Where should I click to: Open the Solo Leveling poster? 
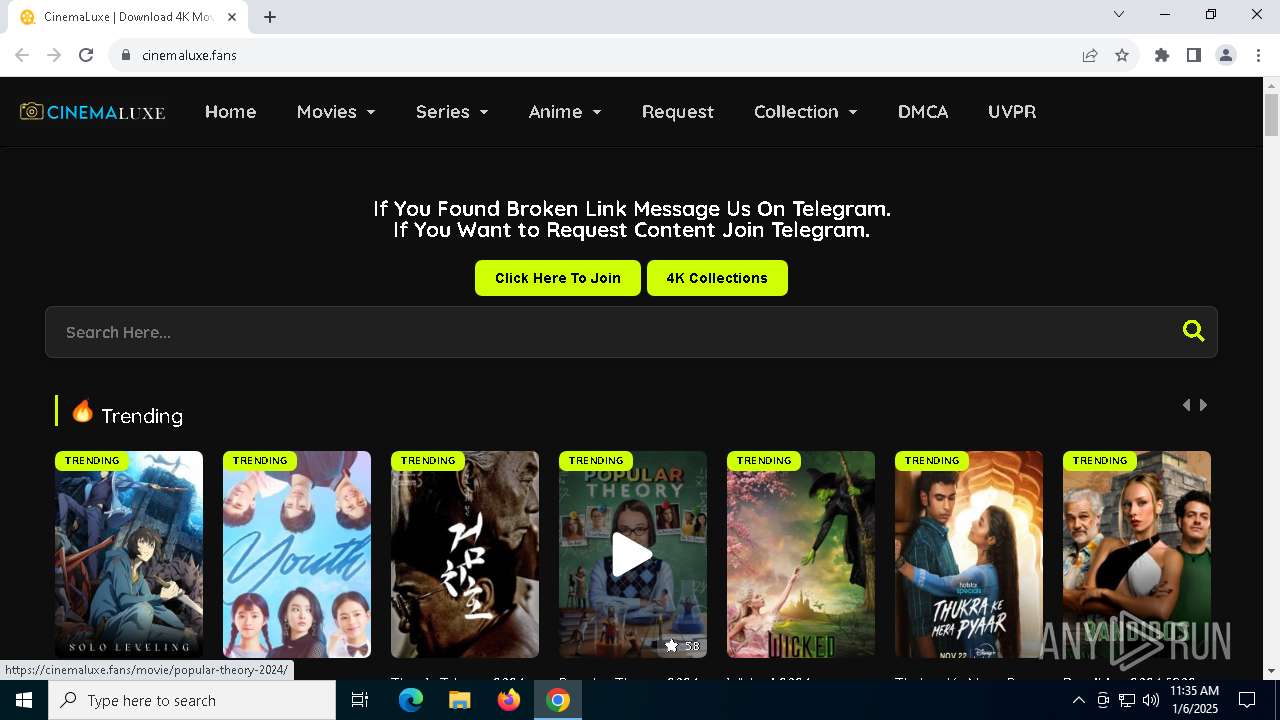click(129, 554)
